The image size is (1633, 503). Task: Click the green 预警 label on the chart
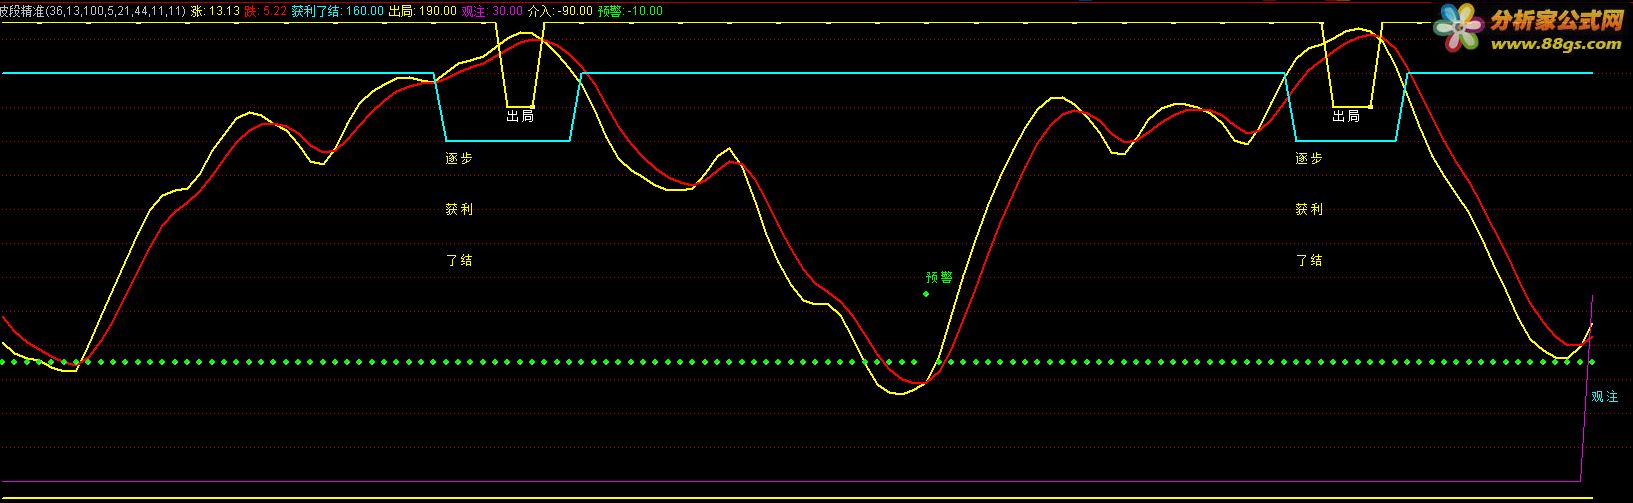[939, 277]
